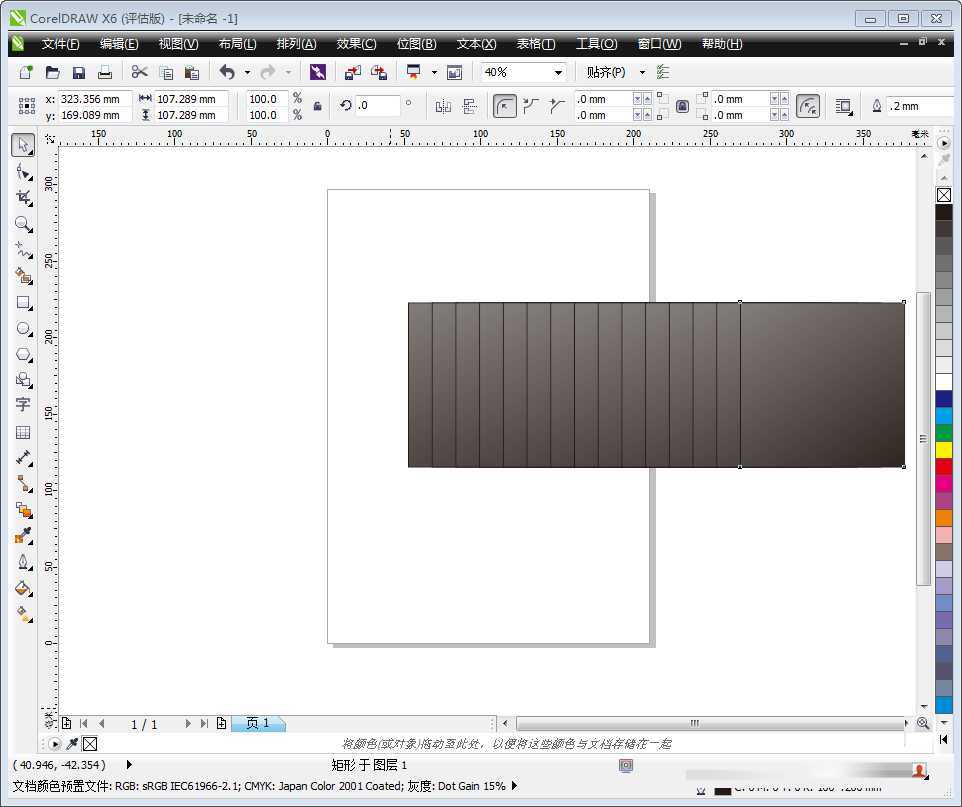Screen dimensions: 962x807
Task: Undo the last action
Action: (x=228, y=71)
